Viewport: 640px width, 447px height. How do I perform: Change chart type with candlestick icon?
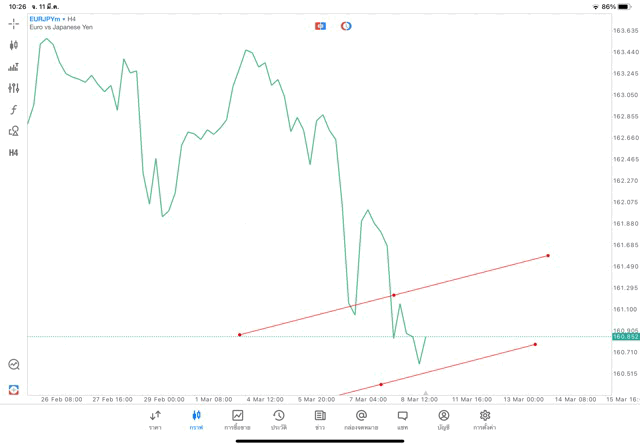[x=13, y=45]
